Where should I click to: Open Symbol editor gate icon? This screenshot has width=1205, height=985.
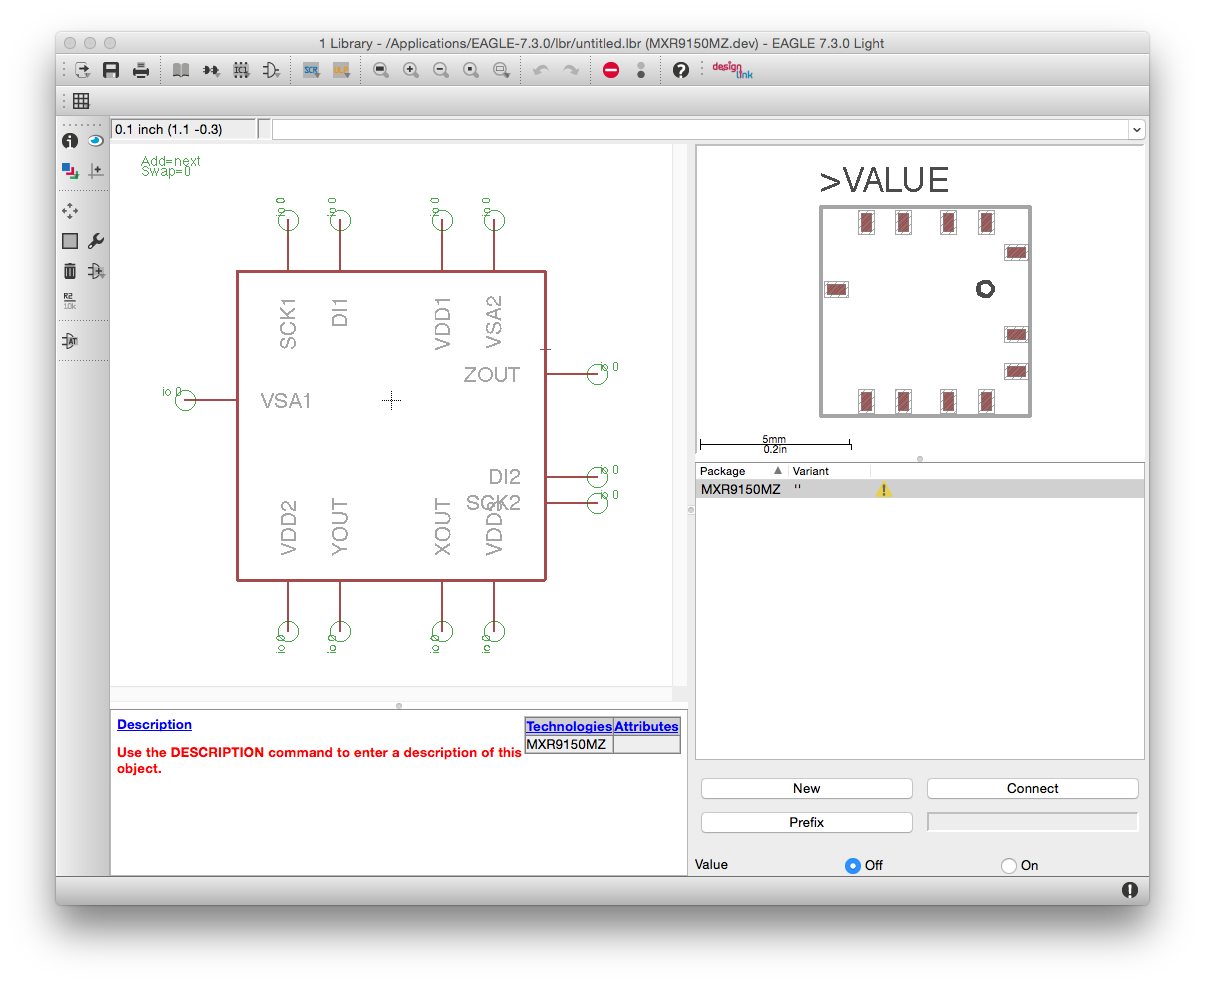coord(271,70)
